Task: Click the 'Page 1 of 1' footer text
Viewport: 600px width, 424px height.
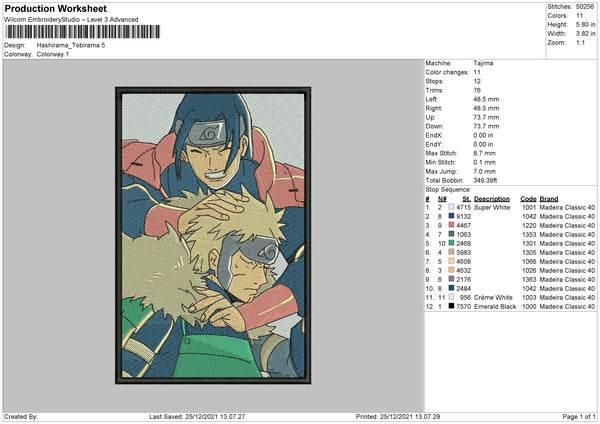Action: tap(579, 416)
